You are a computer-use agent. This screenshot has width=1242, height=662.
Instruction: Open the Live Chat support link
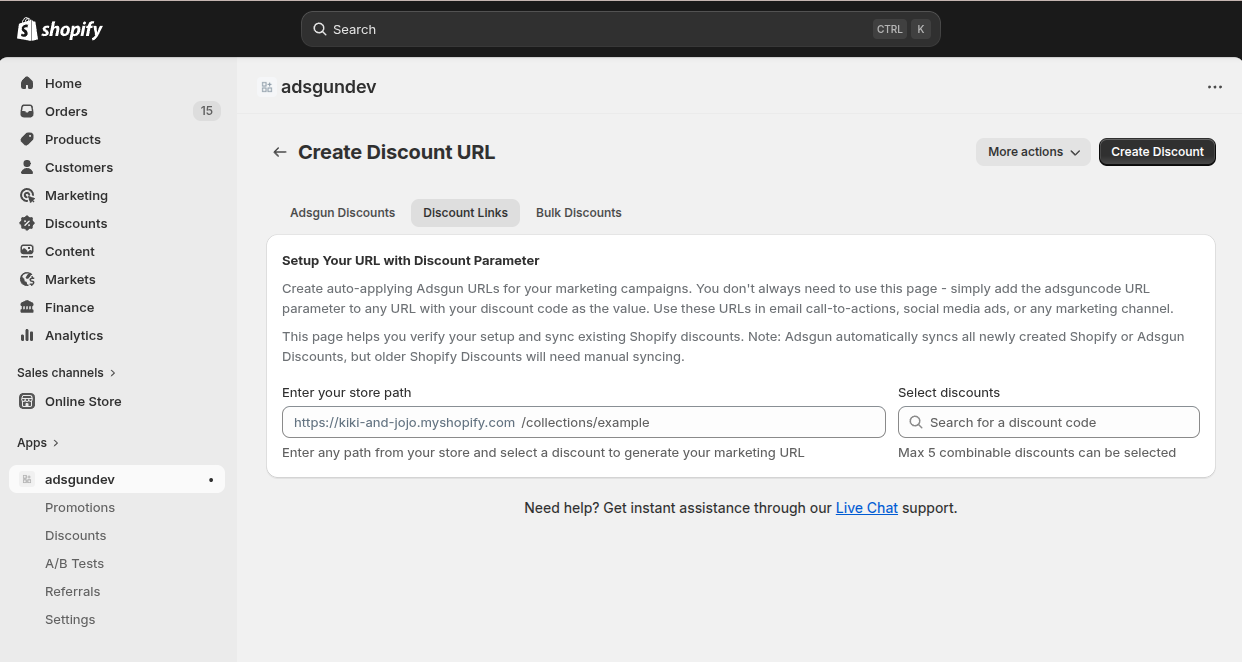866,508
